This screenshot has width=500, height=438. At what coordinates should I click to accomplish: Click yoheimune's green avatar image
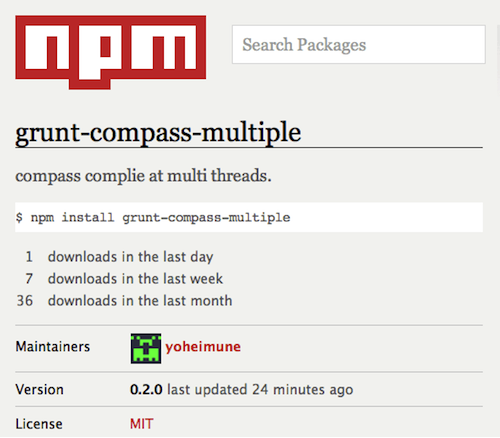(146, 348)
